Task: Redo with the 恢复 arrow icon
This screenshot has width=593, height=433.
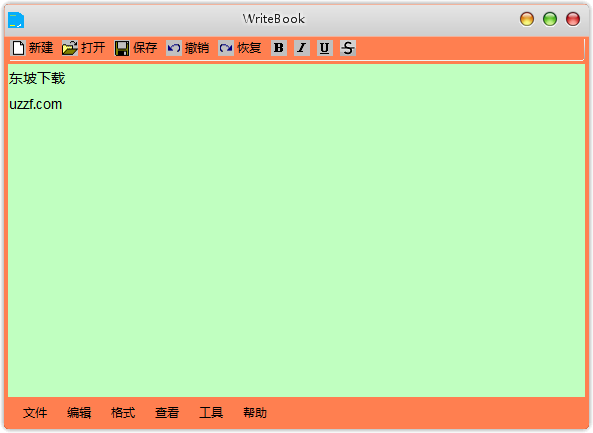Action: click(x=226, y=48)
